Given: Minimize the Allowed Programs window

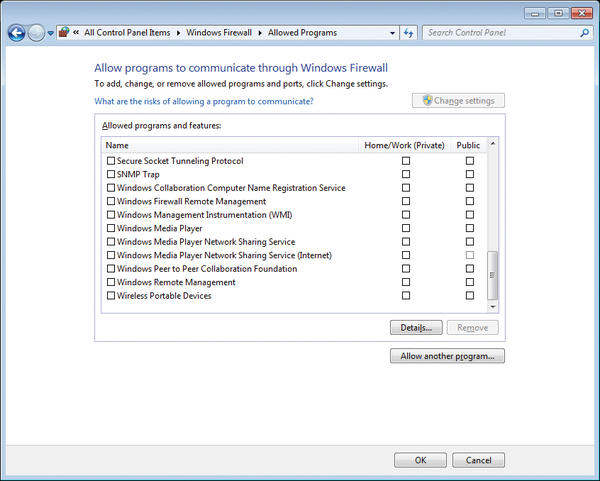Looking at the screenshot, I should pos(535,13).
